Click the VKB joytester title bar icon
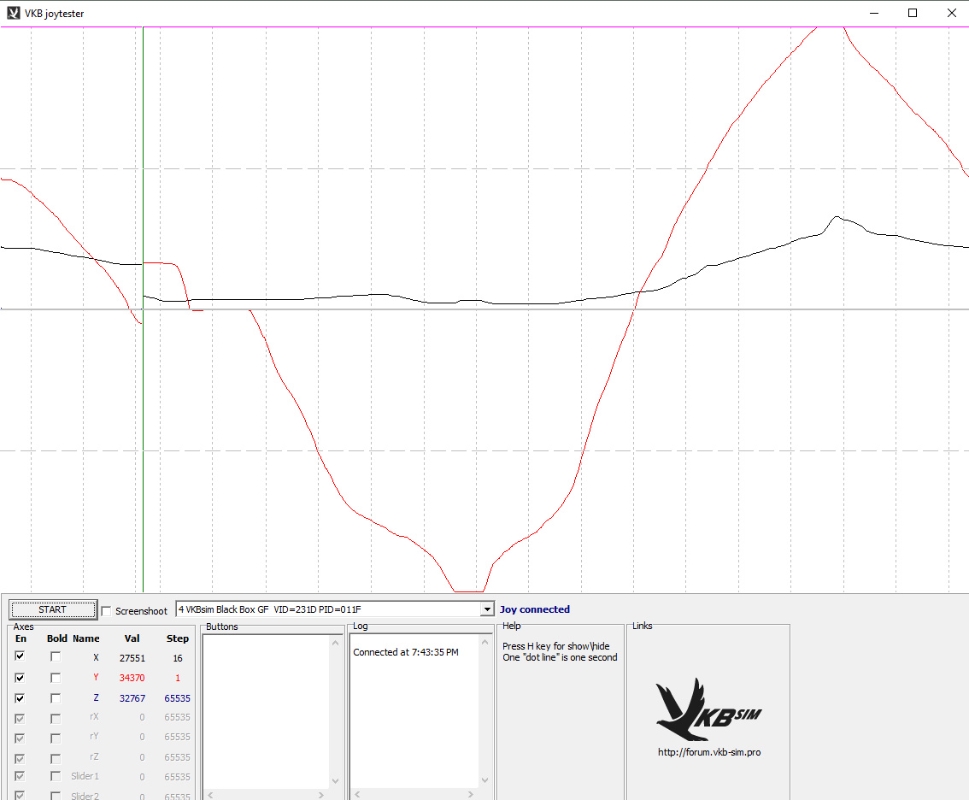 [x=12, y=13]
